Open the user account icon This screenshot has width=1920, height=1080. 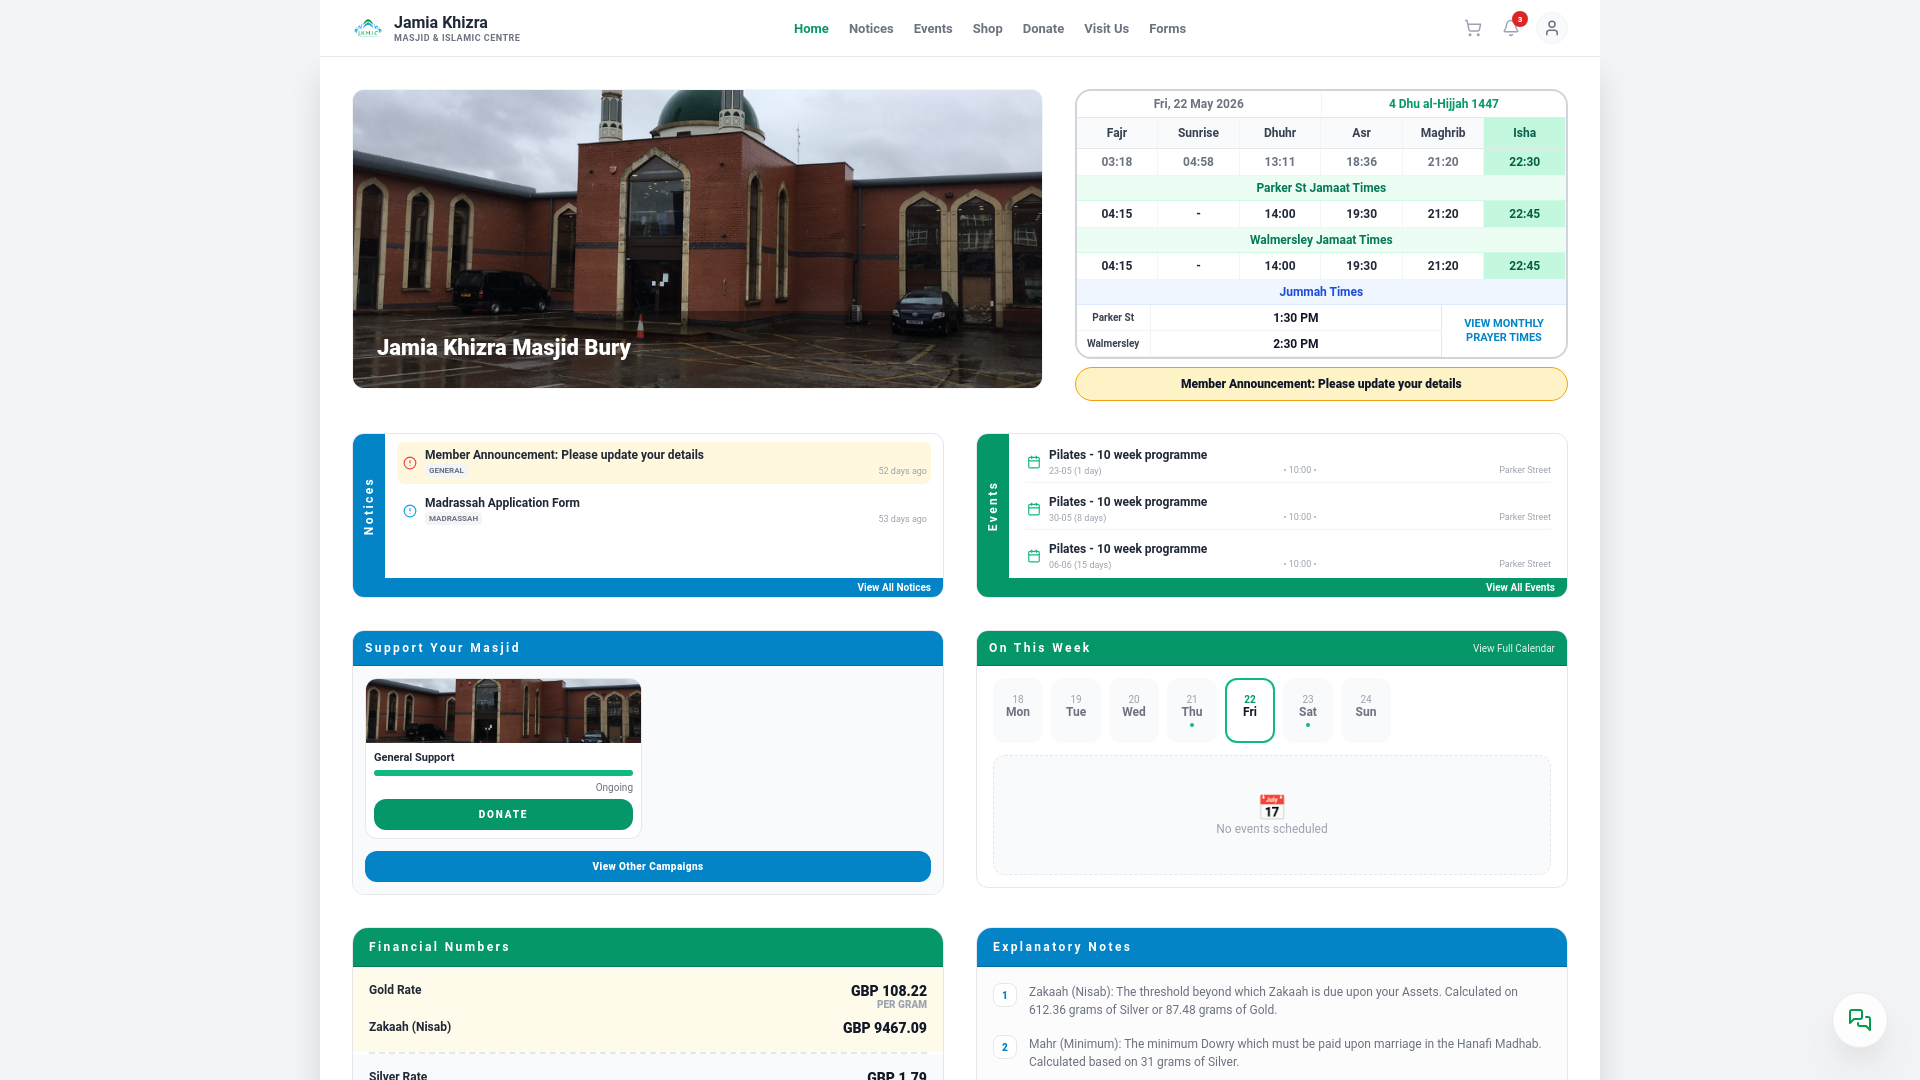[1552, 28]
